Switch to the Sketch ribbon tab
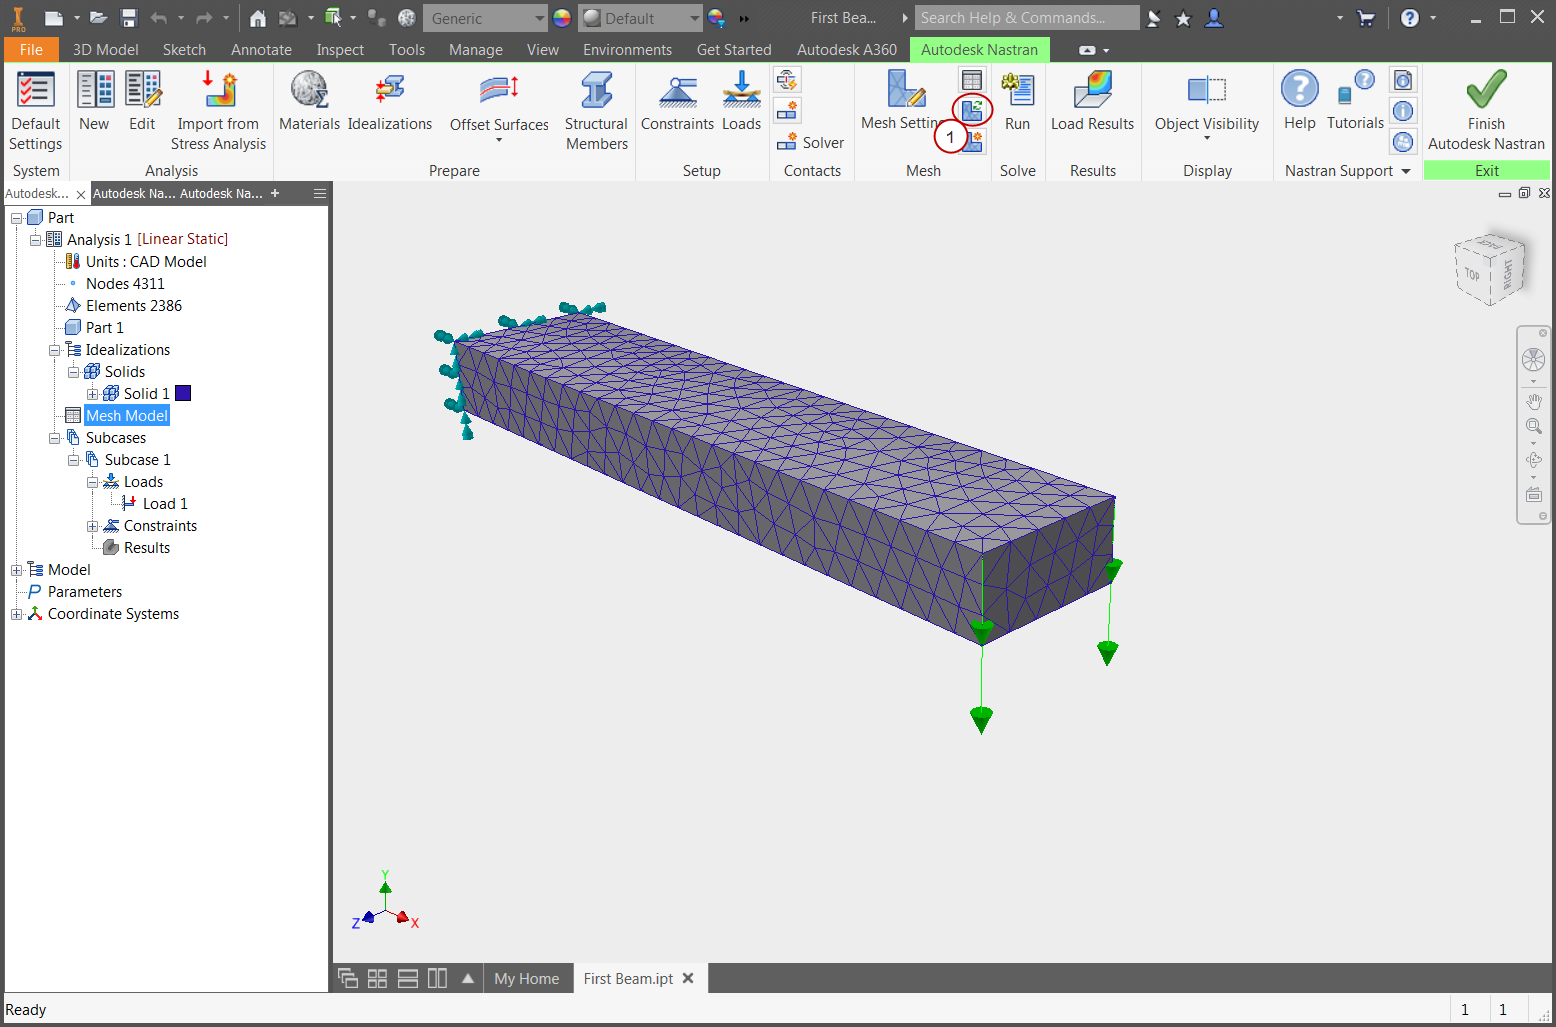1556x1027 pixels. [x=184, y=50]
